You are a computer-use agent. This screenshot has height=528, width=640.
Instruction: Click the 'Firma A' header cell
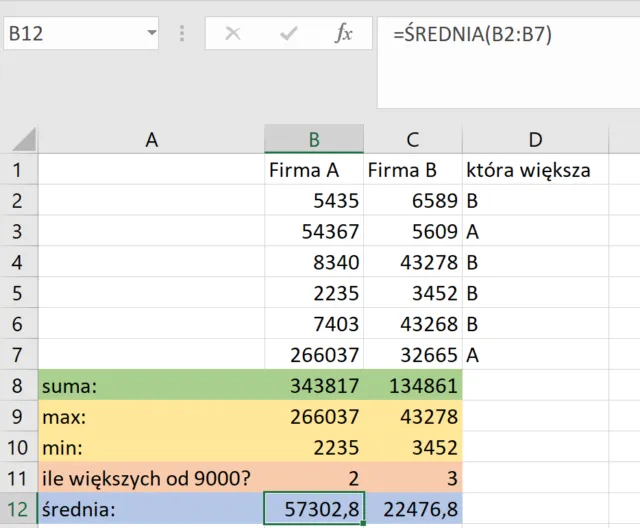[314, 170]
